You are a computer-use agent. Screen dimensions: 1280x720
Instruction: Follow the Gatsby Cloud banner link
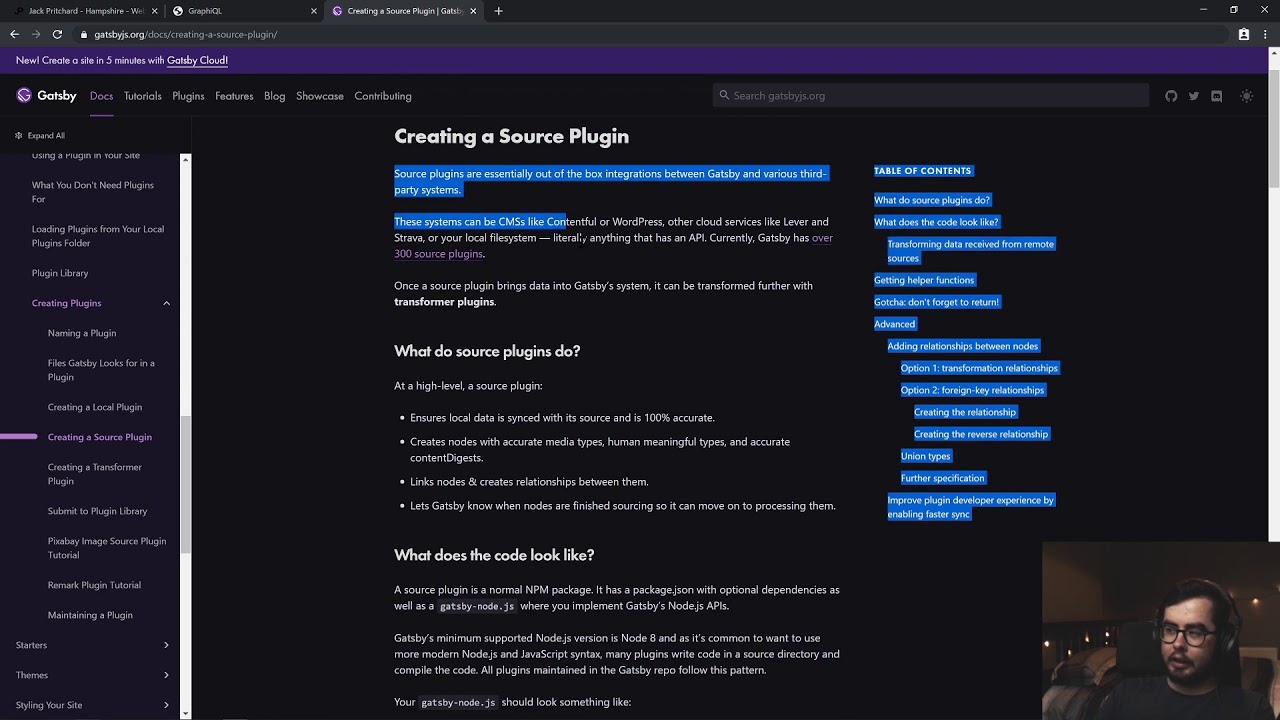point(197,60)
